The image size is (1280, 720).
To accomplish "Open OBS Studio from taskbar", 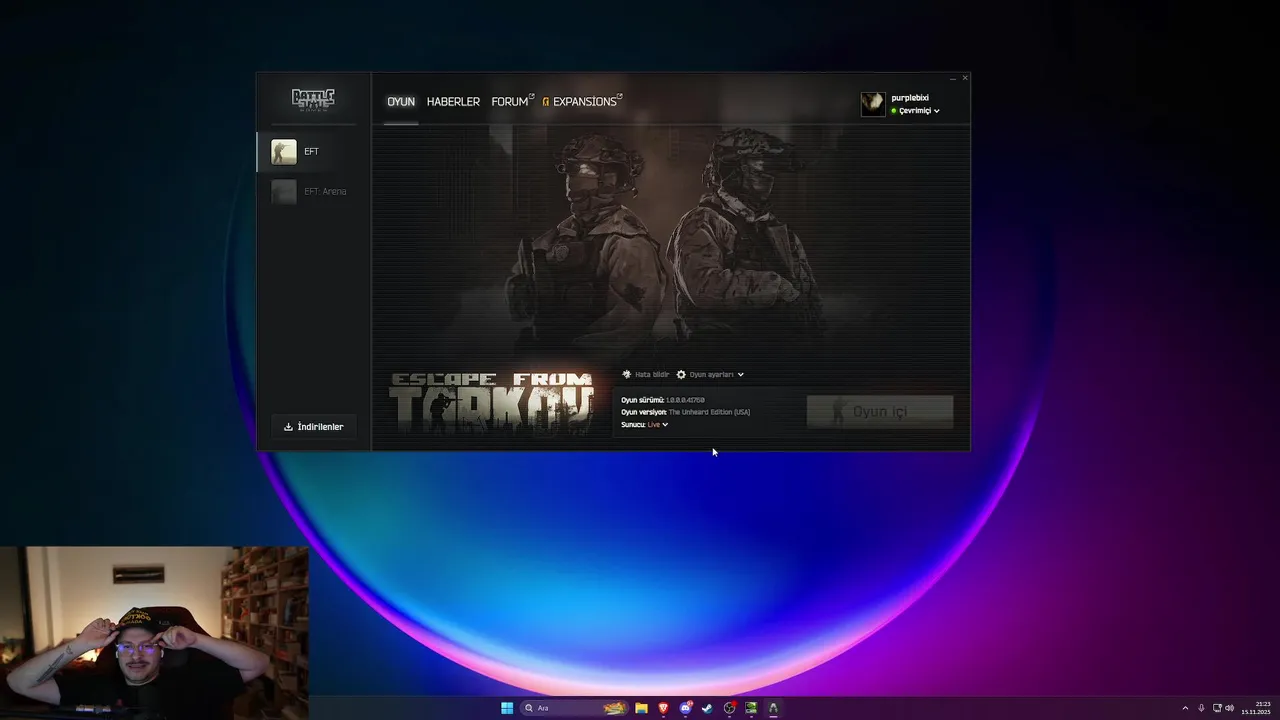I will [x=729, y=708].
